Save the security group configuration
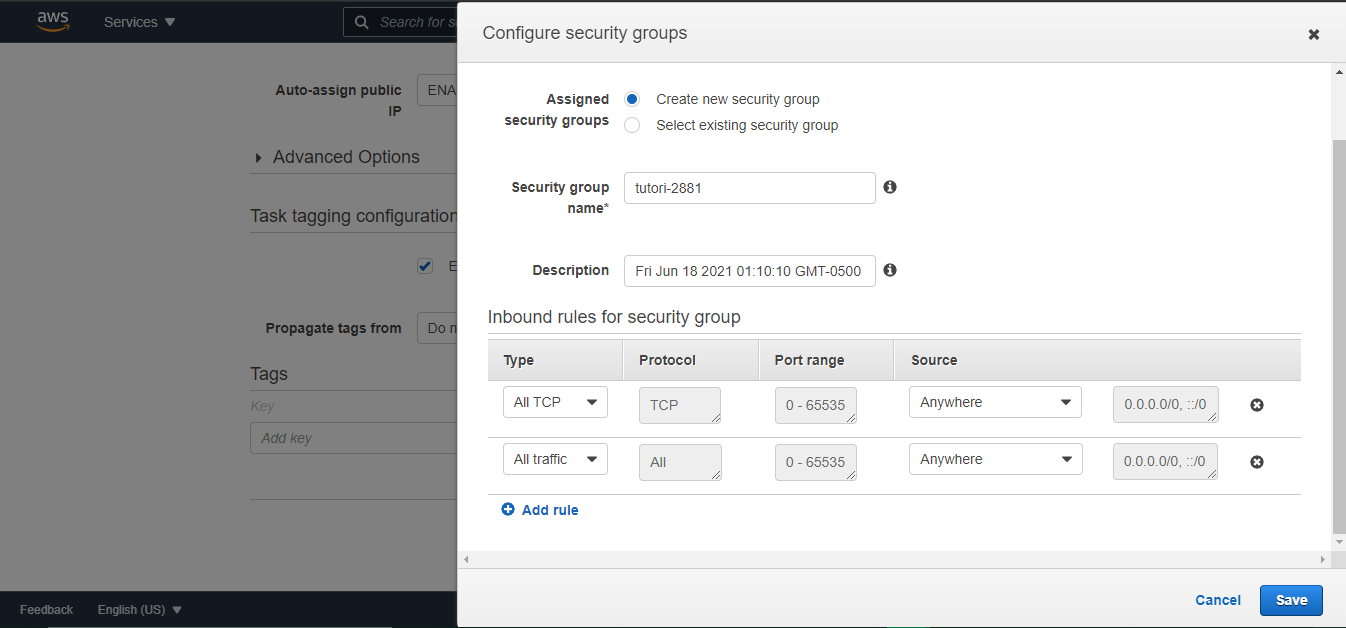The height and width of the screenshot is (628, 1346). [x=1291, y=600]
